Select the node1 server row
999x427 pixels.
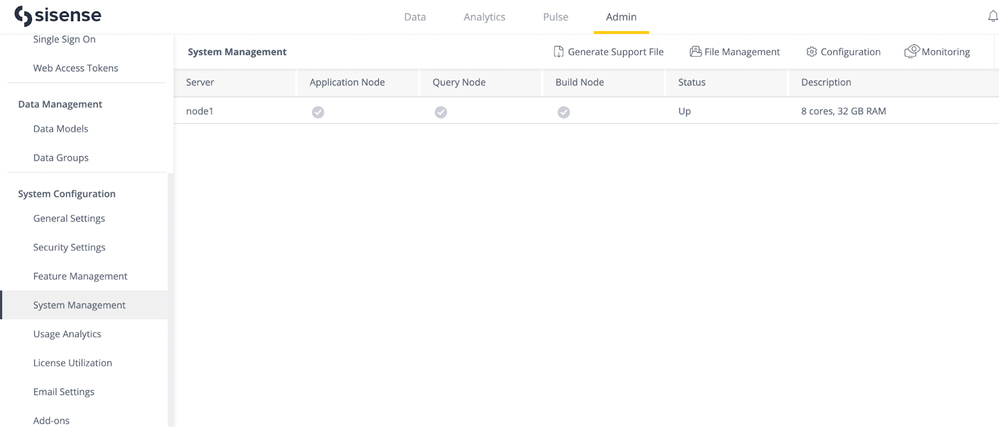click(200, 111)
